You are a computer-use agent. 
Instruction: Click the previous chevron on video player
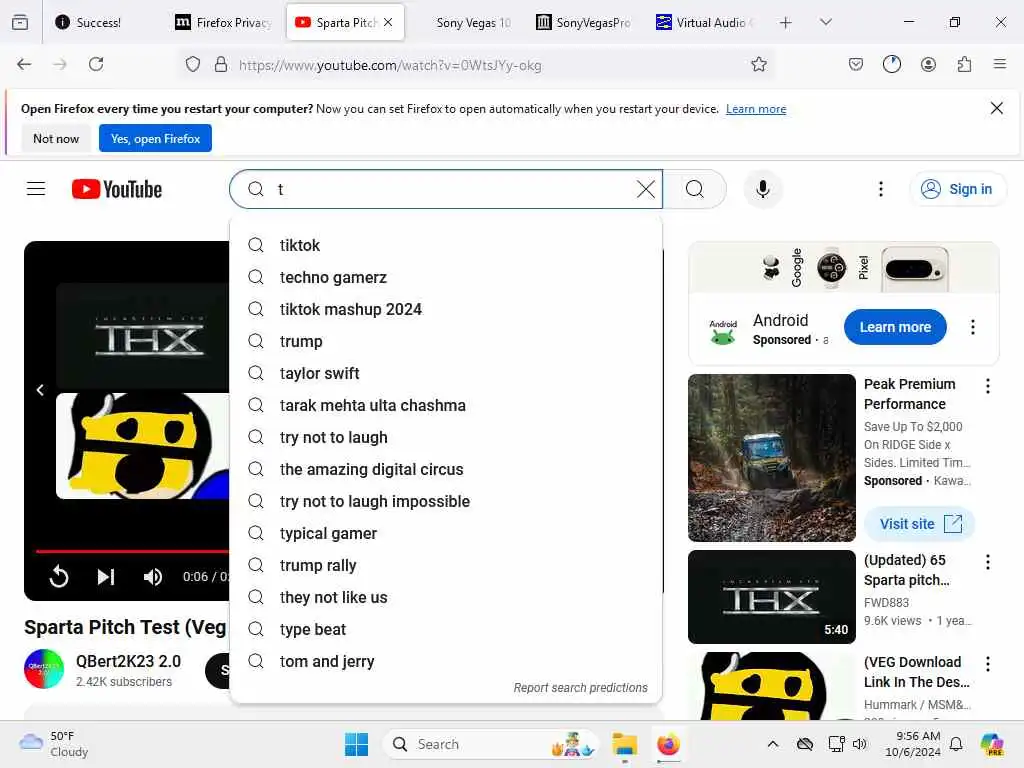pos(40,390)
